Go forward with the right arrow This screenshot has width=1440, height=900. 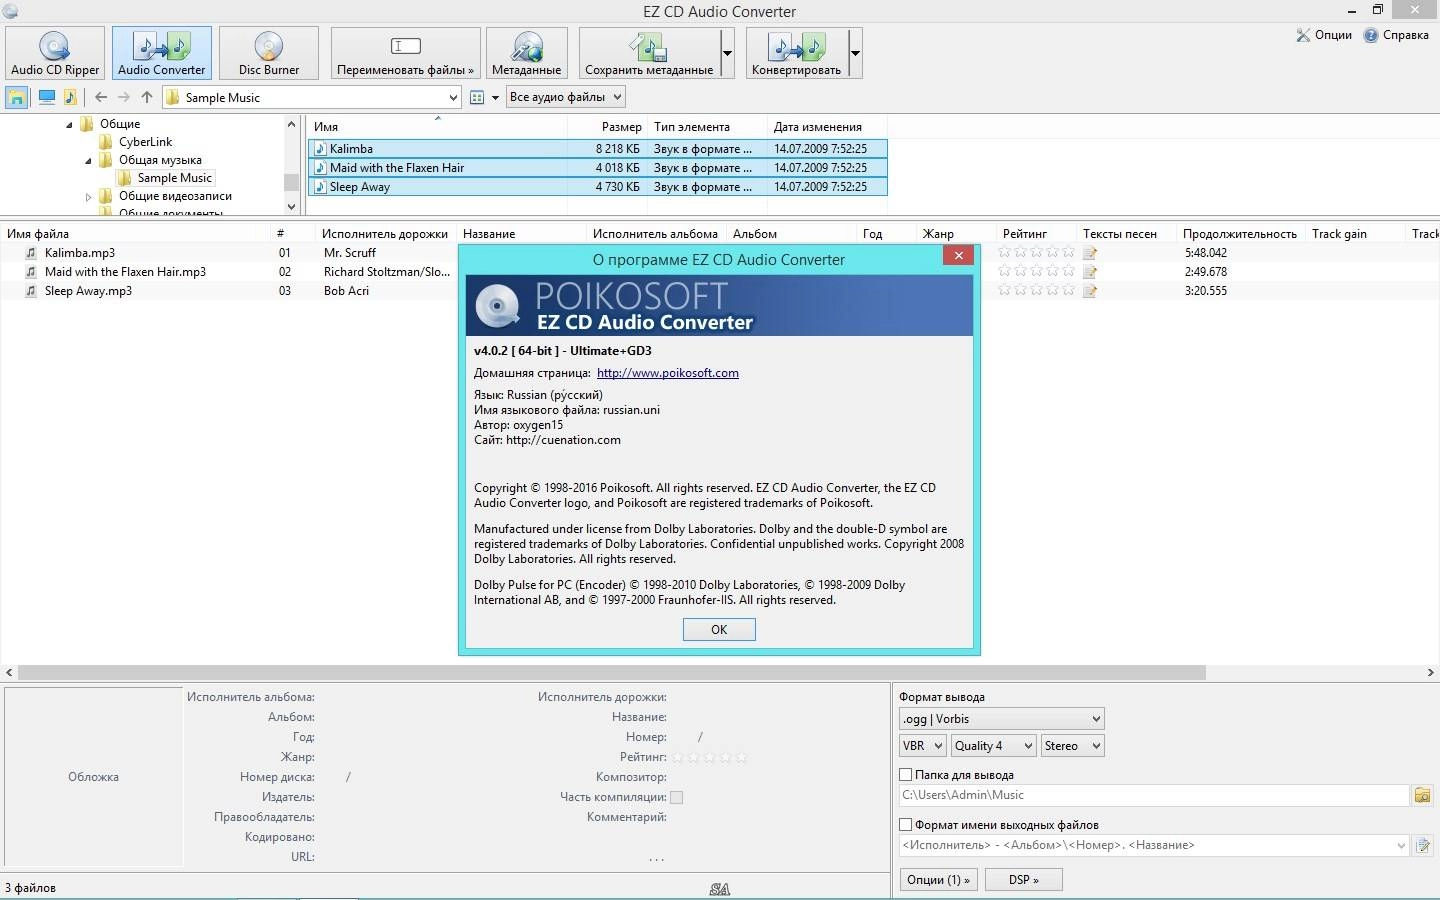click(x=123, y=97)
